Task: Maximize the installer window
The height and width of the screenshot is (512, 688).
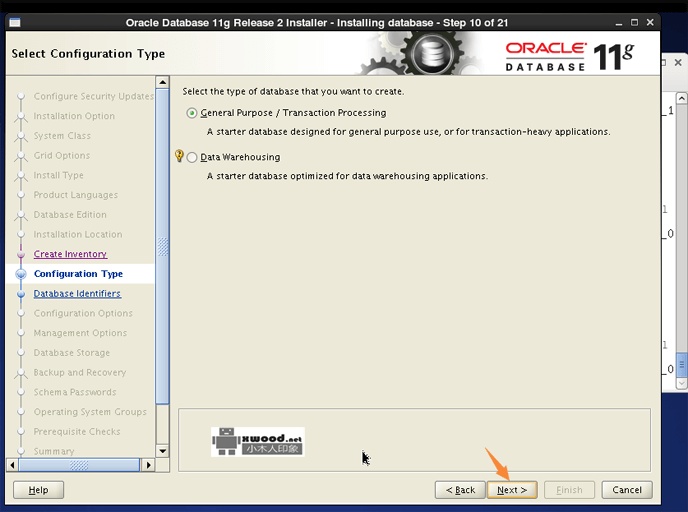Action: (x=633, y=22)
